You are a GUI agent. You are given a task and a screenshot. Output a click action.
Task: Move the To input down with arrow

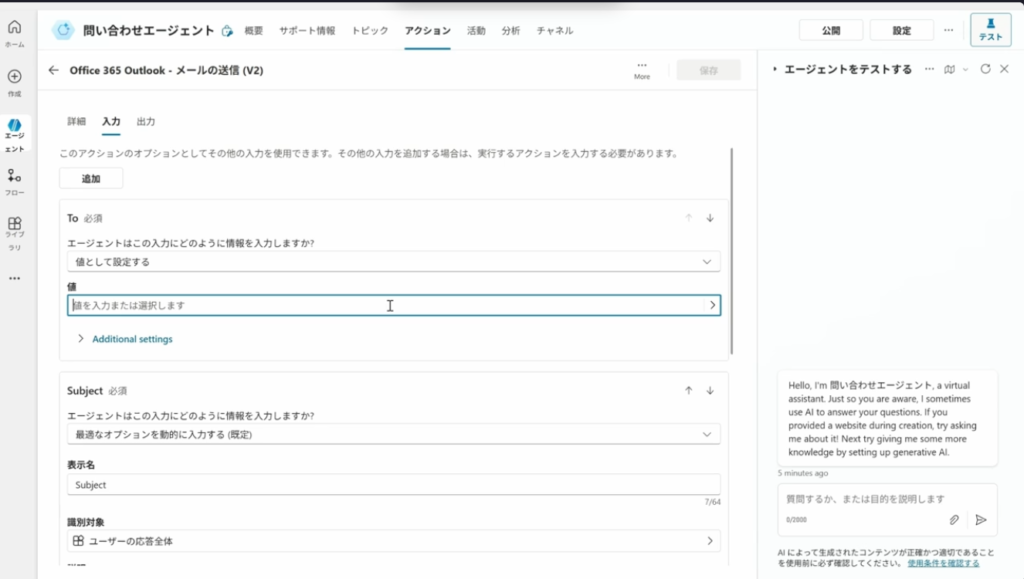(710, 218)
